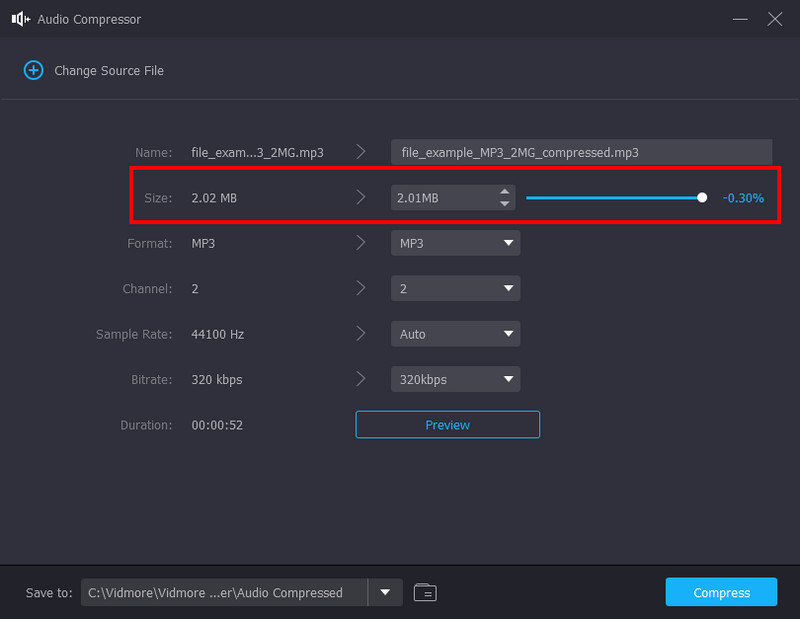This screenshot has width=800, height=619.
Task: Open the Format dropdown showing MP3
Action: [455, 242]
